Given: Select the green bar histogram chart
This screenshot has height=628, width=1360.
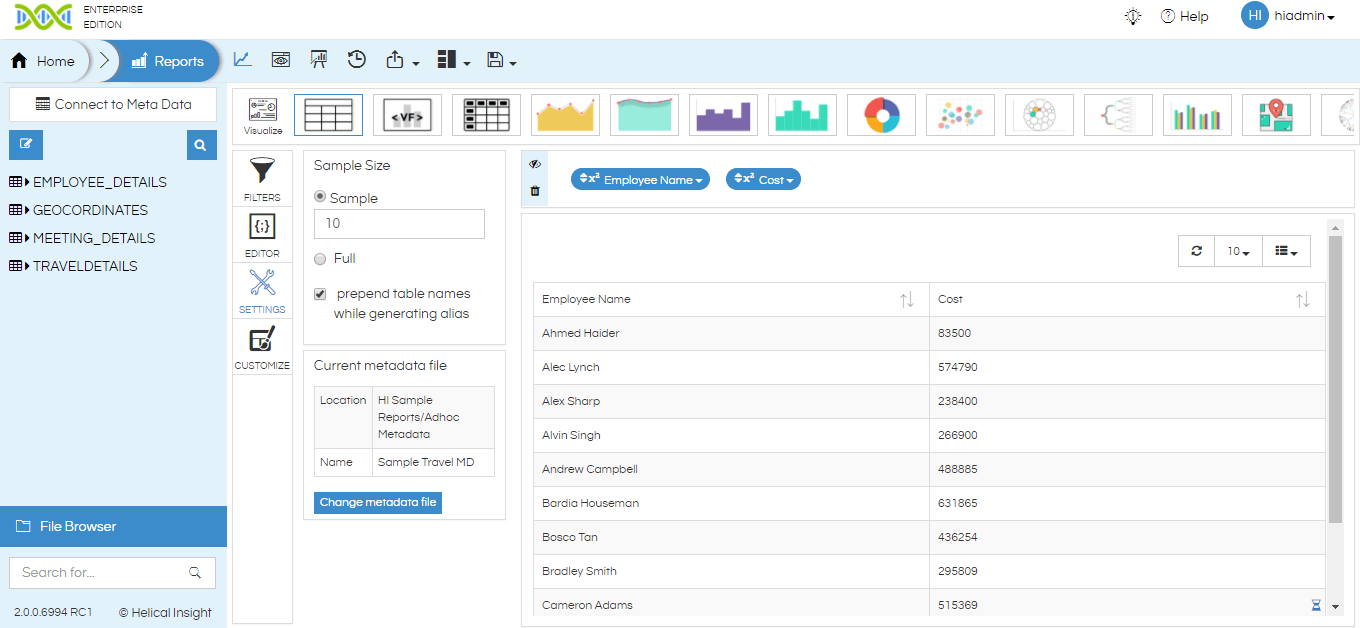Looking at the screenshot, I should point(802,115).
